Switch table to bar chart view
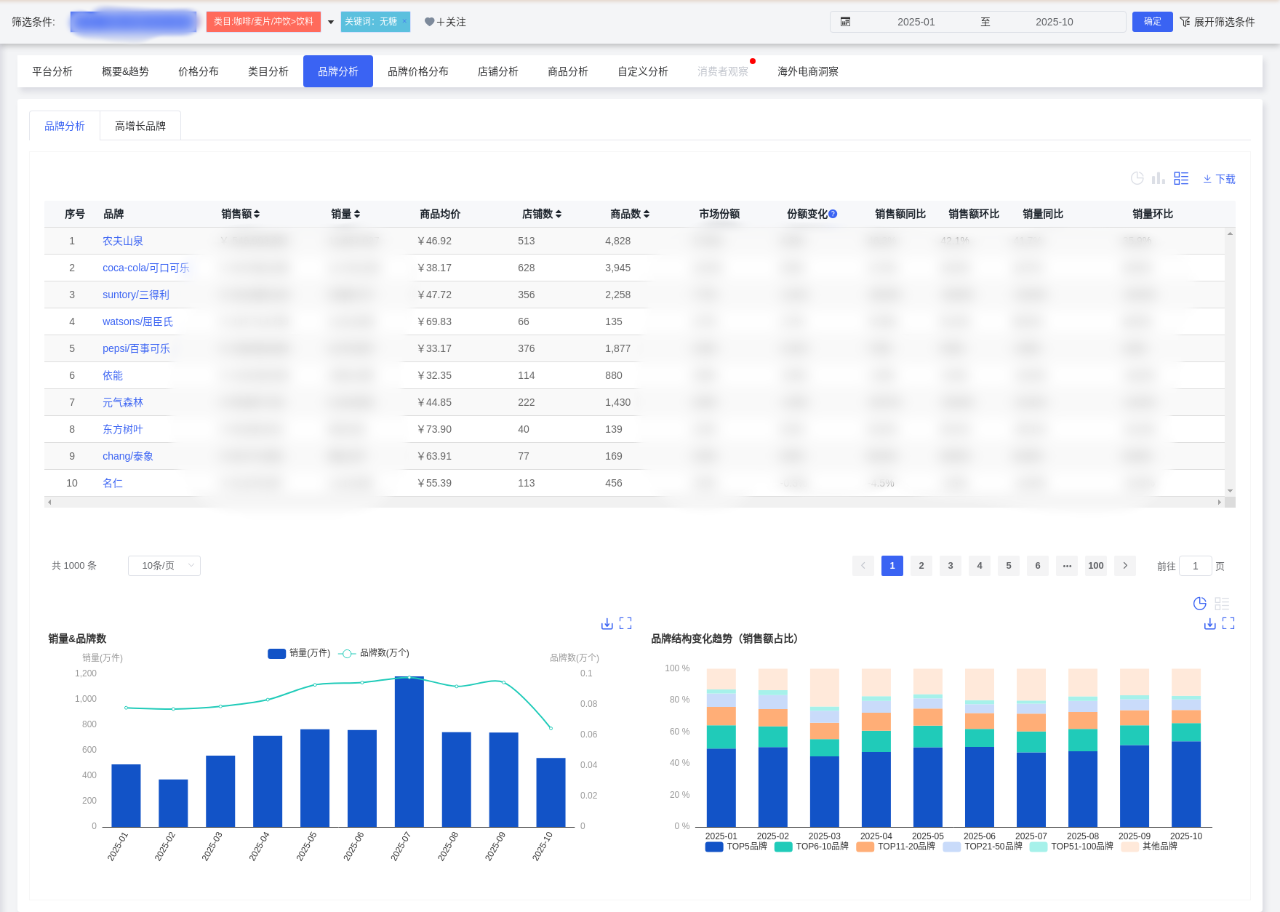Viewport: 1280px width, 912px height. click(x=1158, y=178)
